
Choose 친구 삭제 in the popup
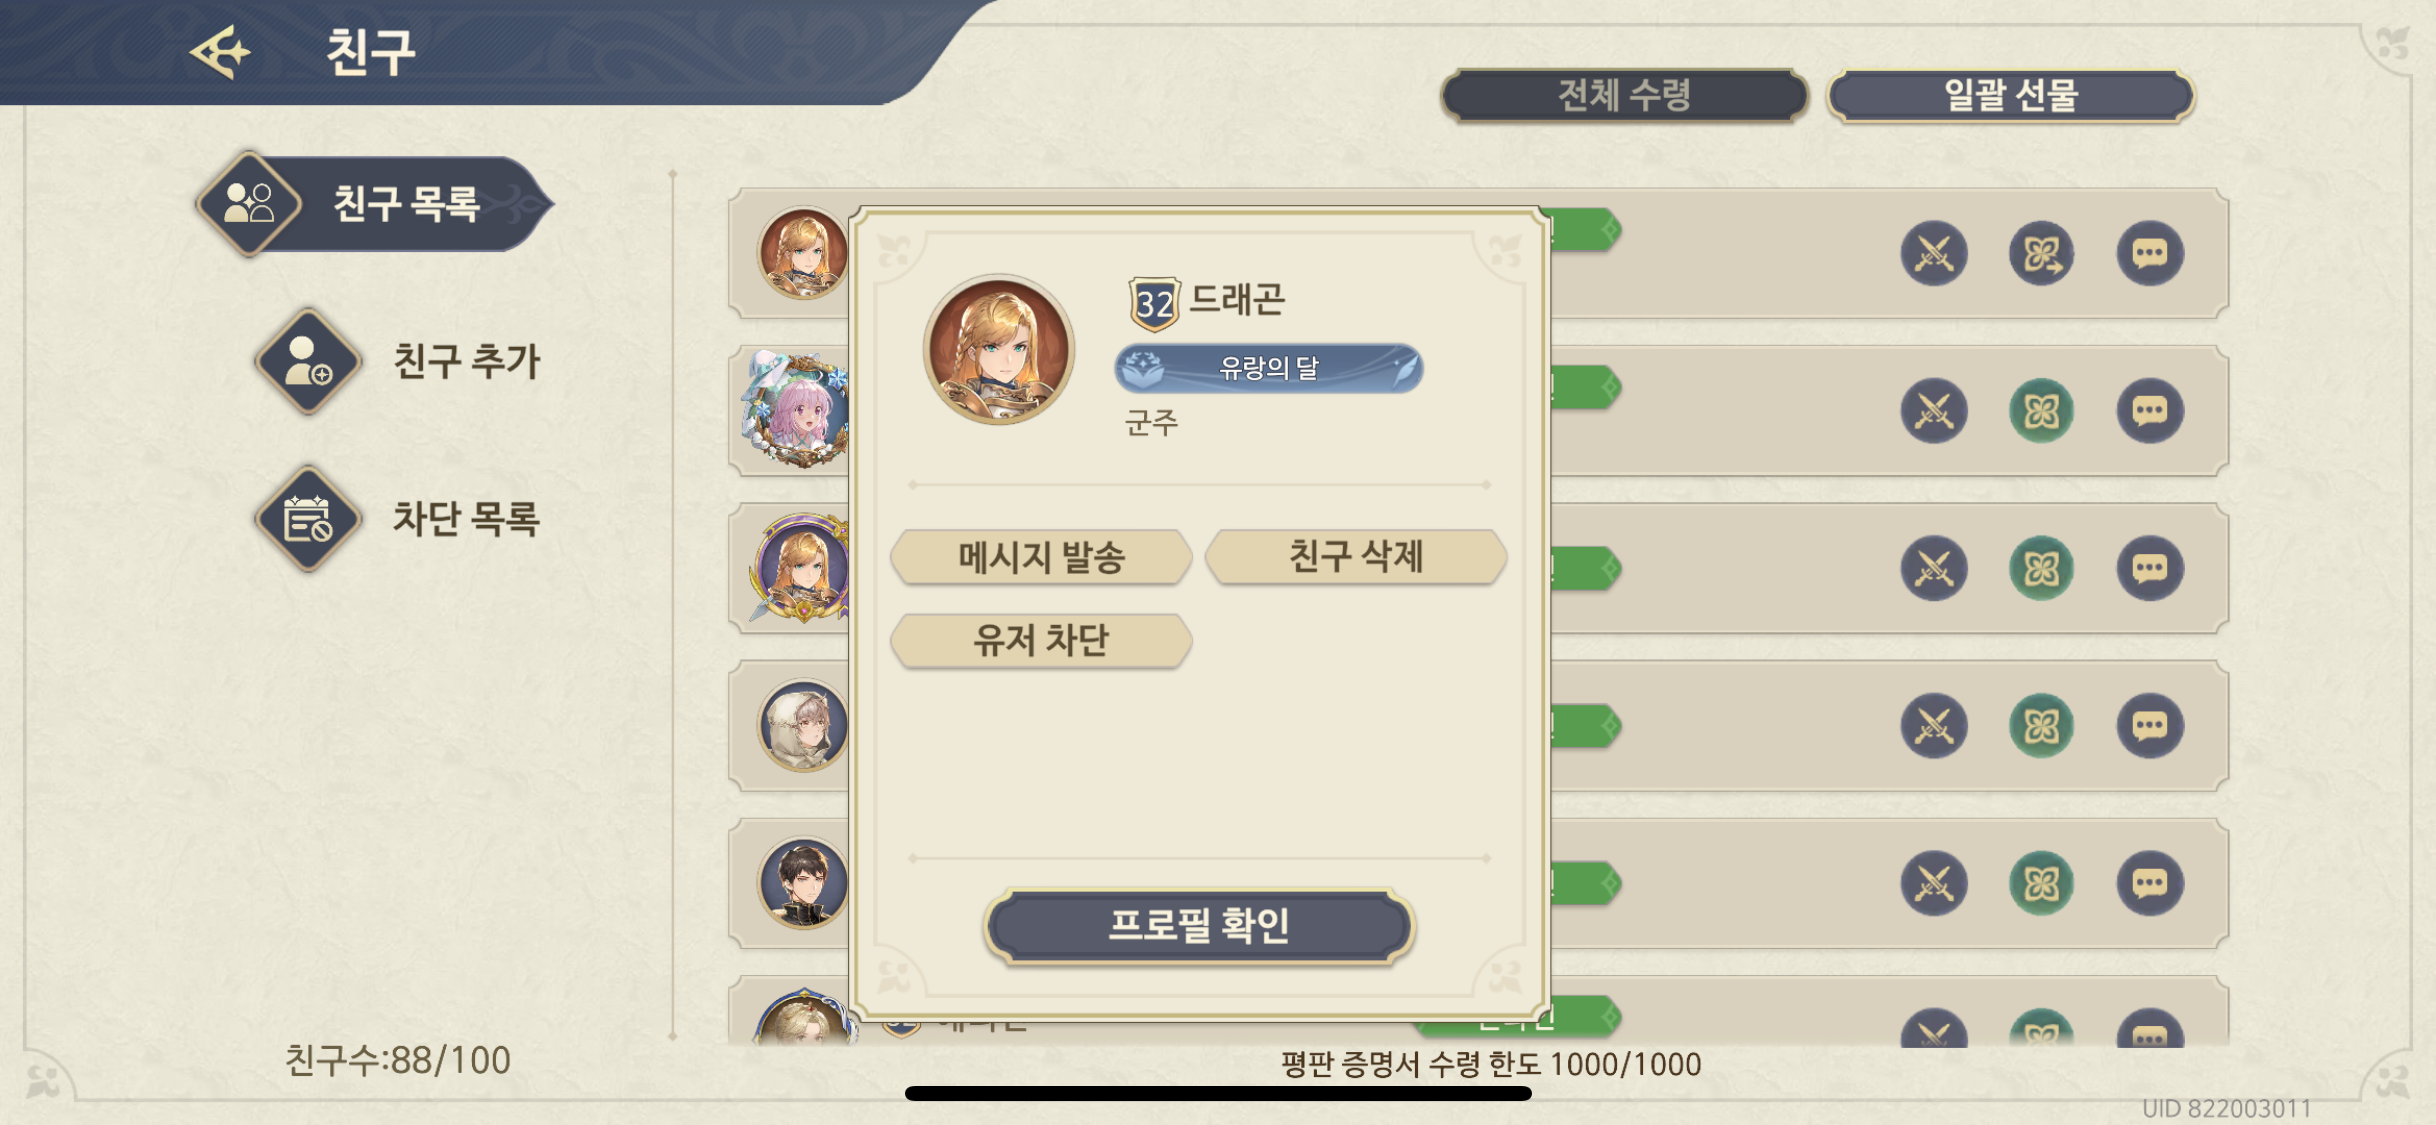[x=1356, y=556]
